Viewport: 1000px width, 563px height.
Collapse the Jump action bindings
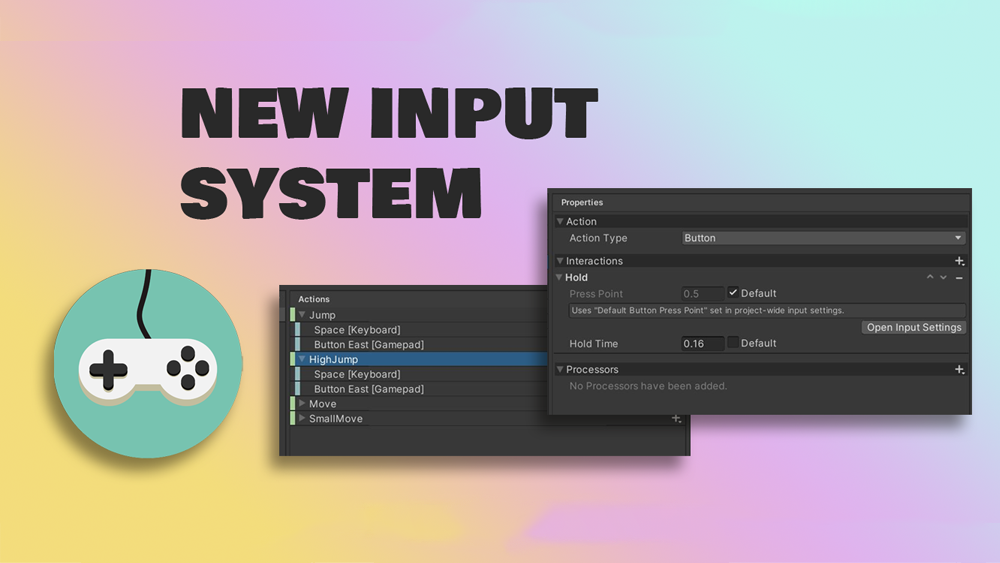pyautogui.click(x=302, y=315)
